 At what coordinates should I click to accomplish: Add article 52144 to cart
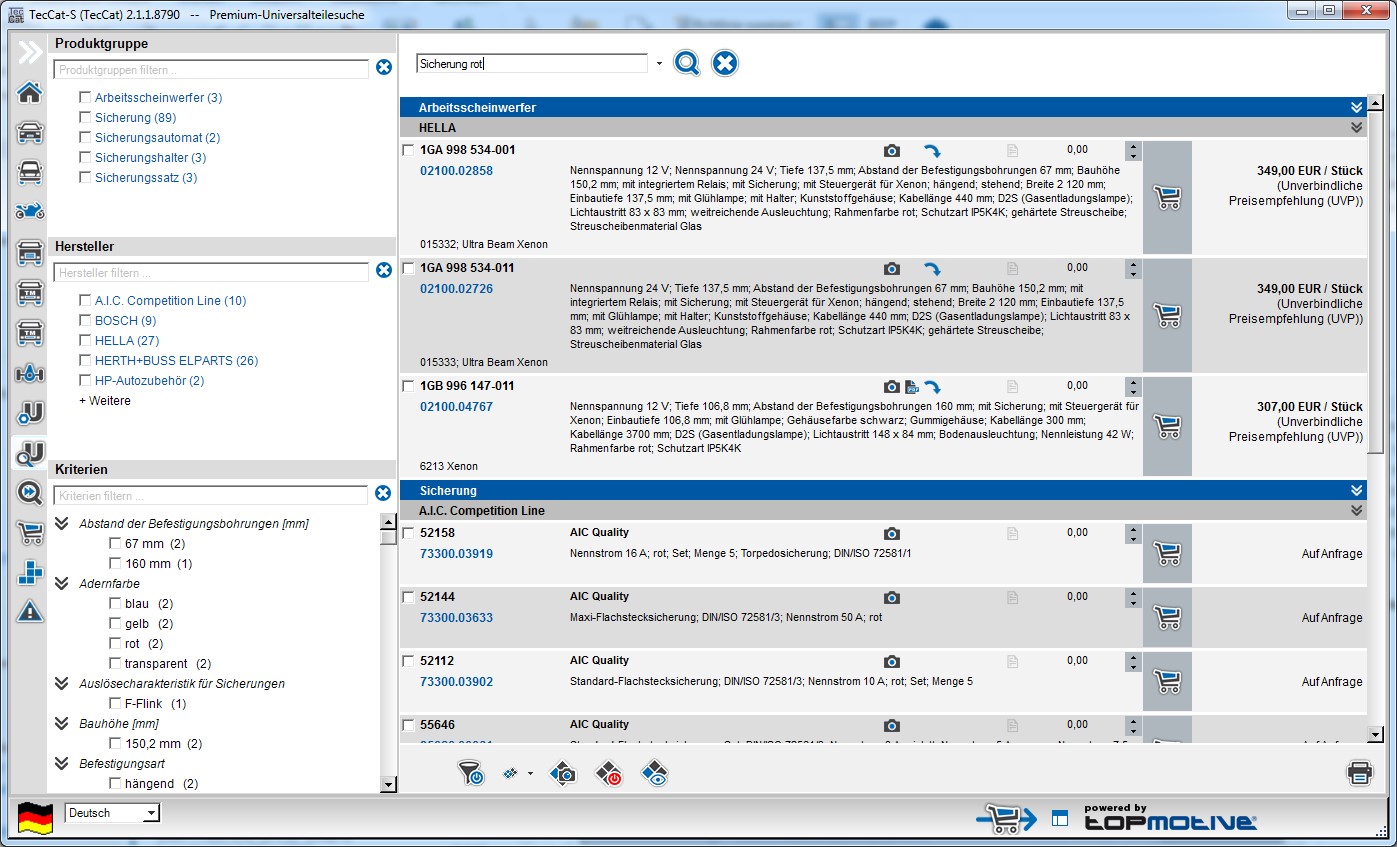pos(1167,618)
